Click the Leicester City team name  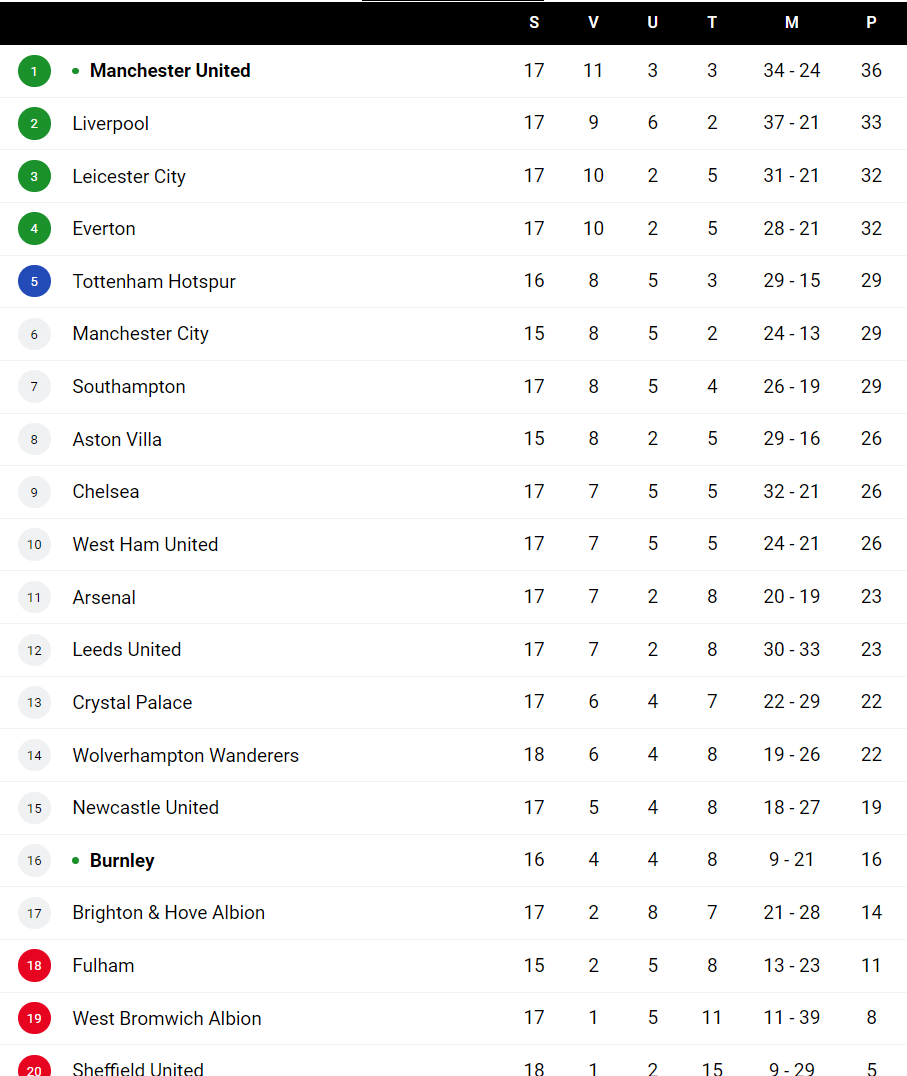click(129, 176)
